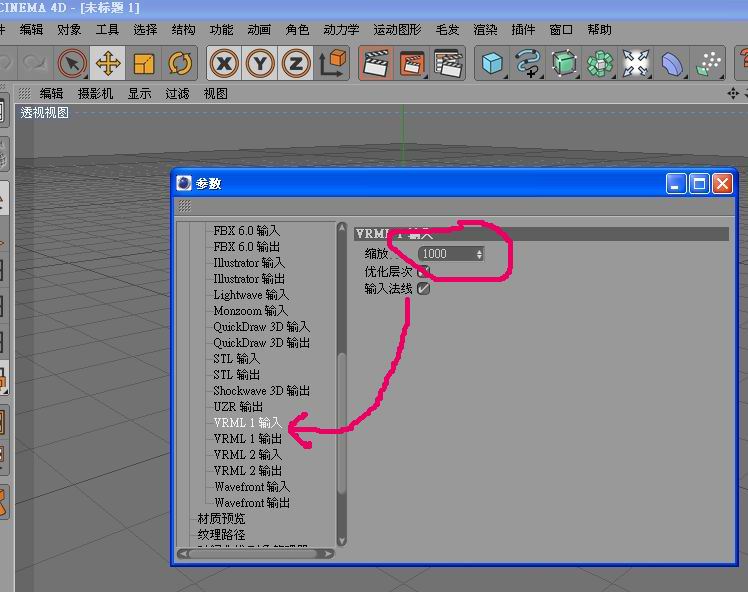Select QuickDraw 3D 输入 entry
Image resolution: width=748 pixels, height=592 pixels.
(x=261, y=327)
